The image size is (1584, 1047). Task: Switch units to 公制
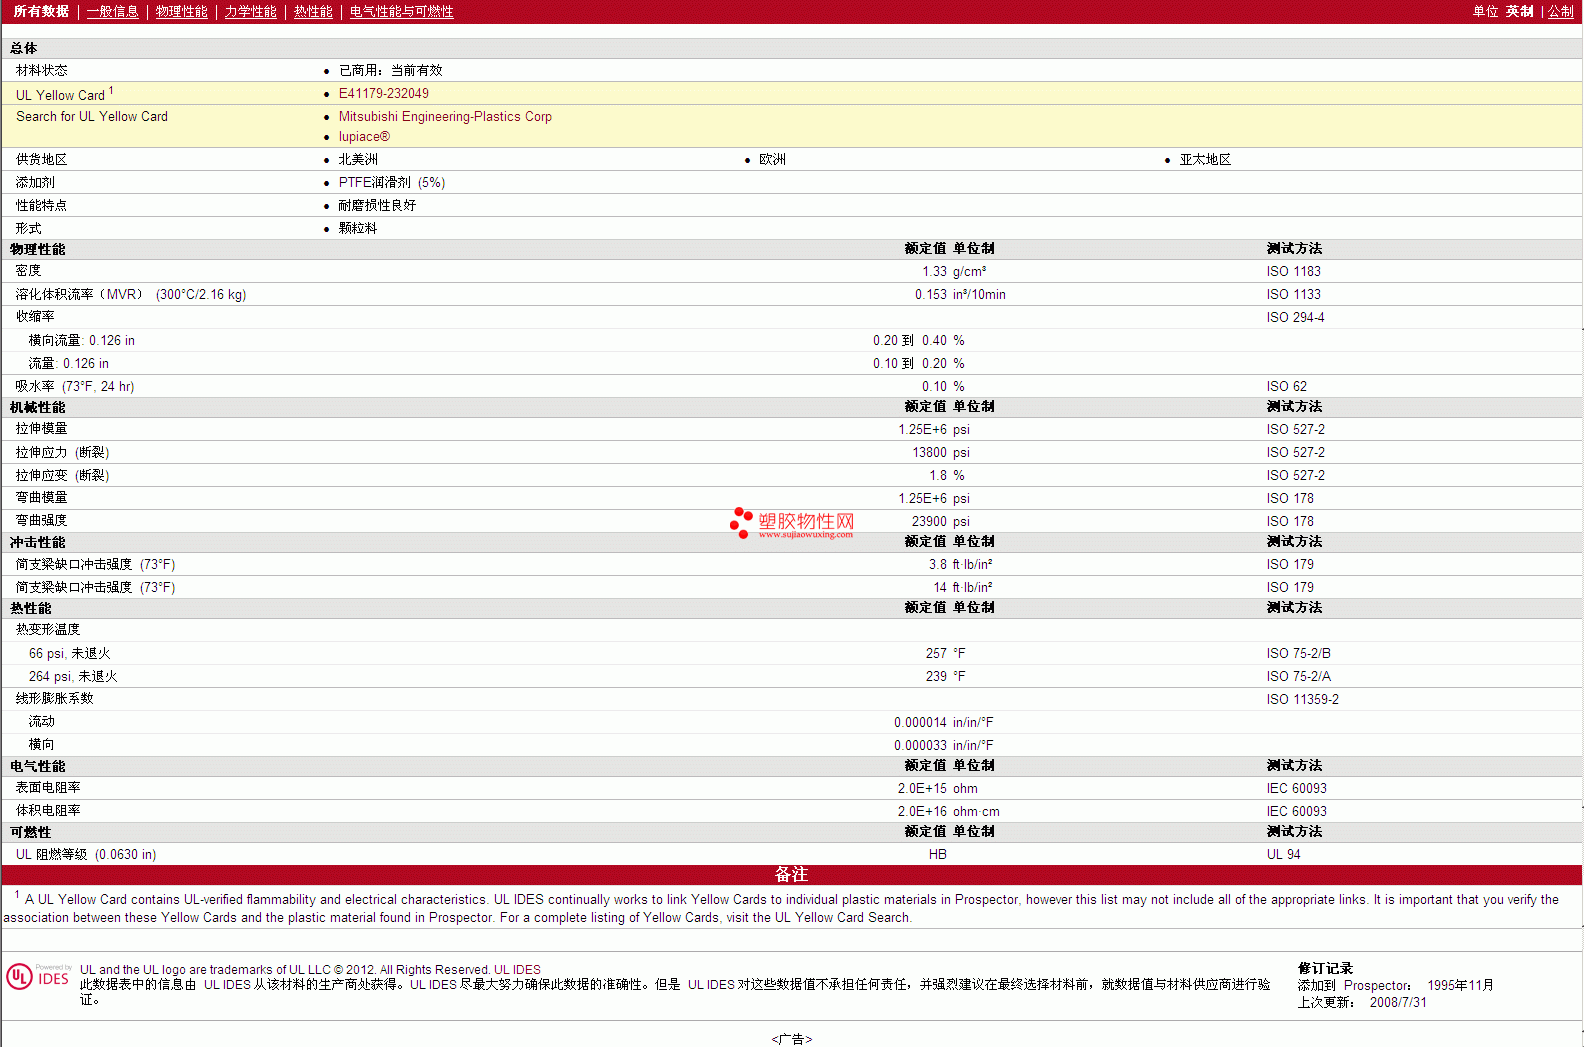[1560, 12]
